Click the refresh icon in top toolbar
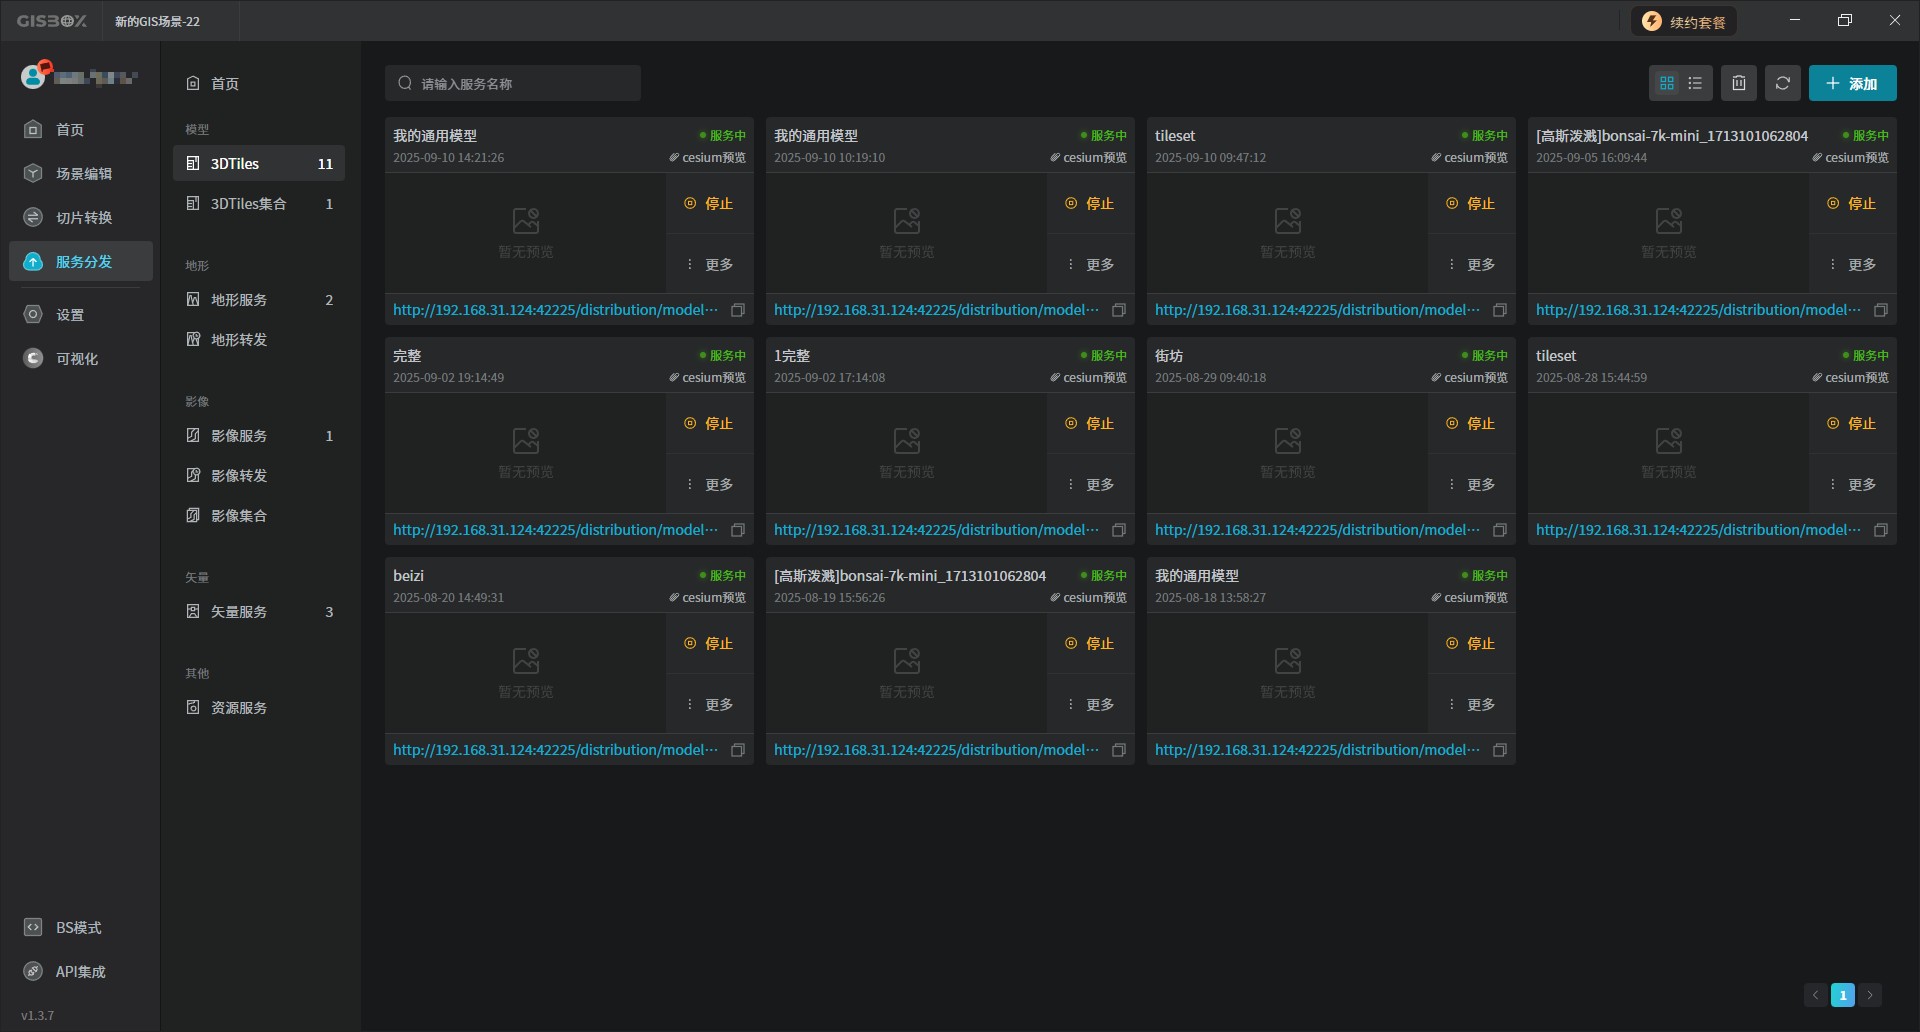Screen dimensions: 1920x1032 (x=1782, y=83)
